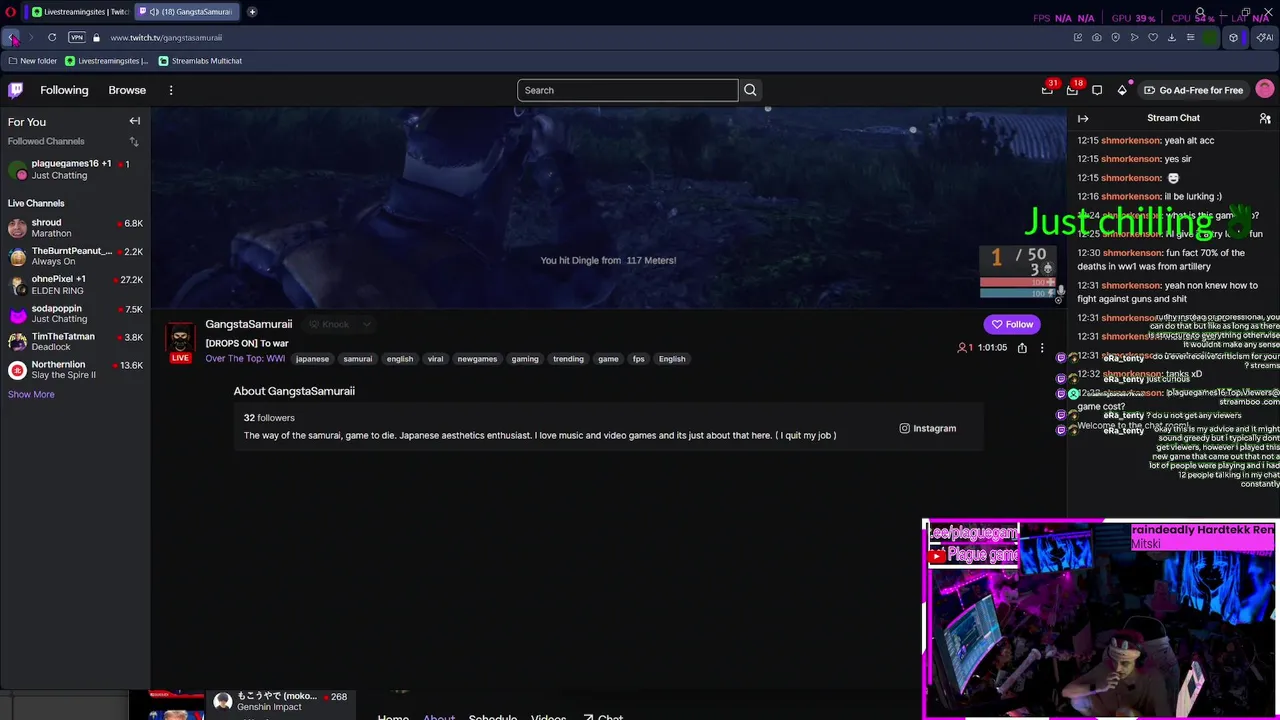Open TimTheTatman's Deadlock stream

[x=75, y=342]
